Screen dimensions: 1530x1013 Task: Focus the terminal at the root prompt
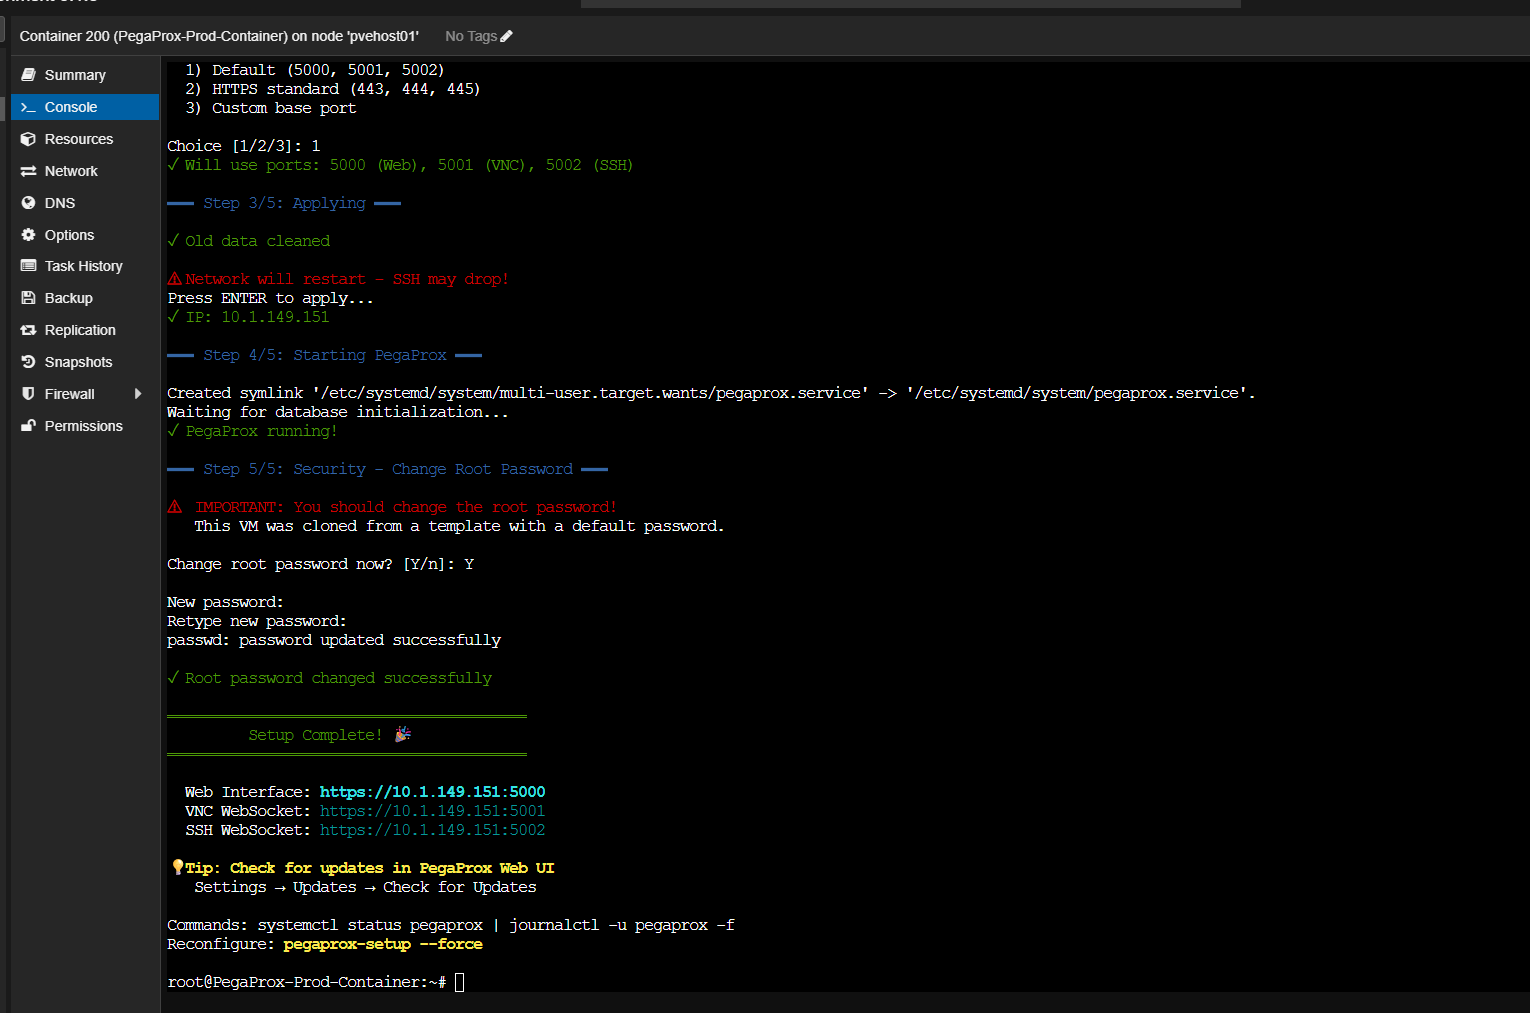pyautogui.click(x=459, y=982)
